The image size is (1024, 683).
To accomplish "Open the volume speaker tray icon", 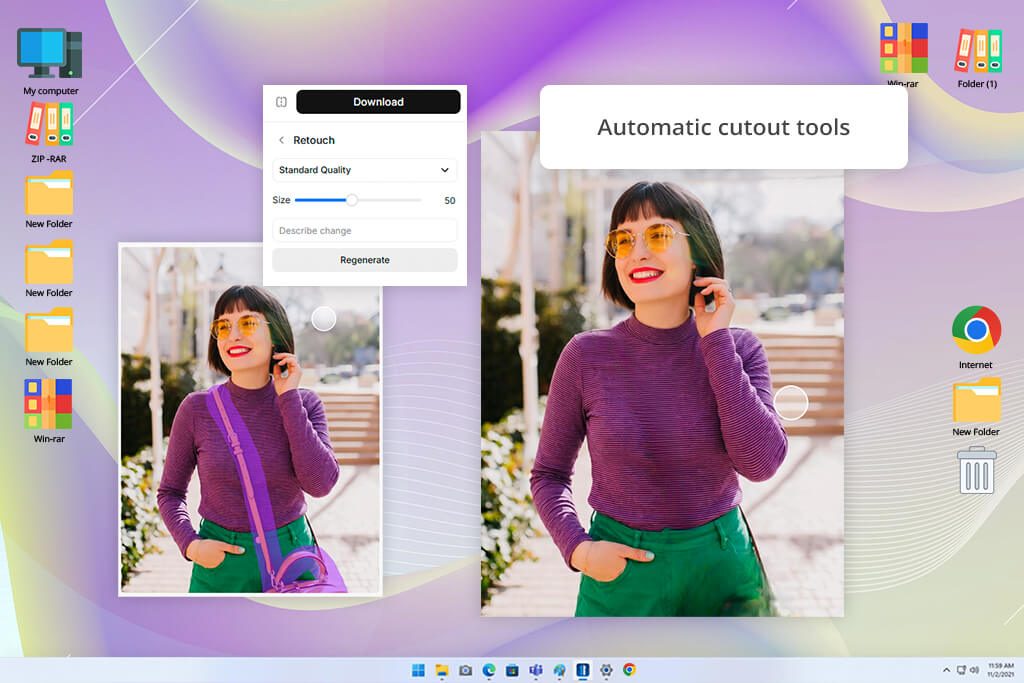I will tap(974, 670).
